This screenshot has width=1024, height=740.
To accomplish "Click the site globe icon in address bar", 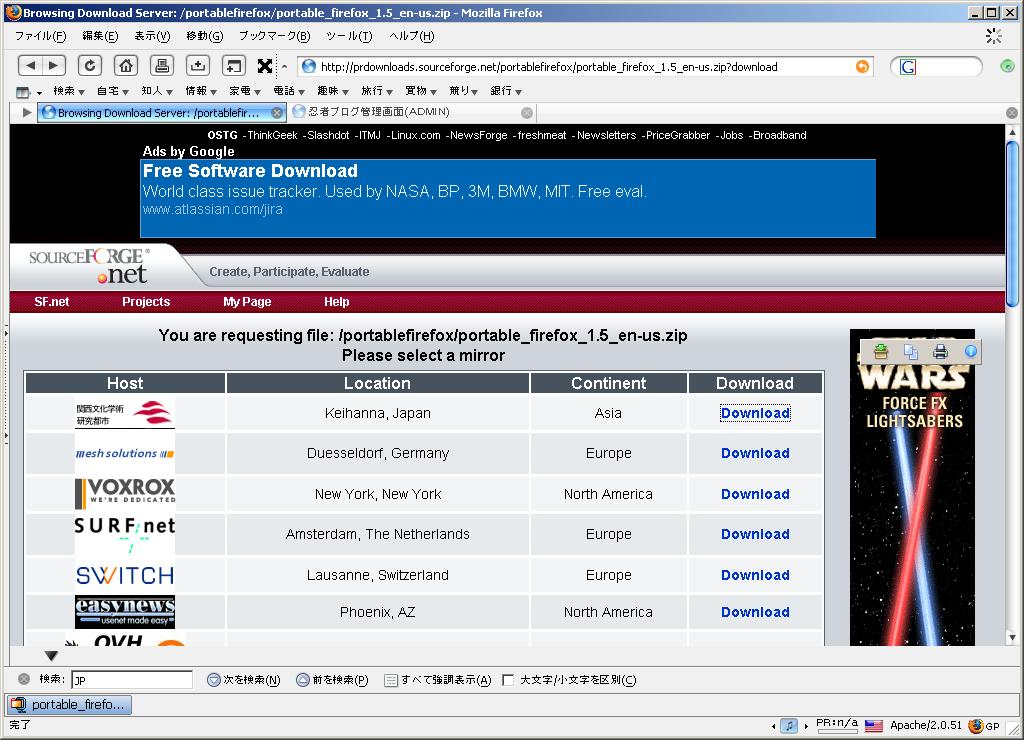I will [x=309, y=67].
